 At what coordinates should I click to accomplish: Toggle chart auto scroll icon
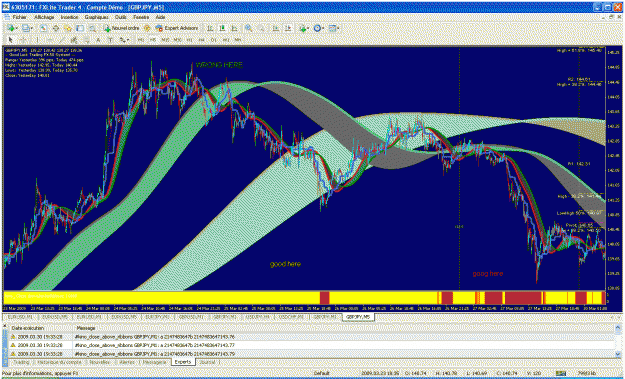(x=275, y=28)
